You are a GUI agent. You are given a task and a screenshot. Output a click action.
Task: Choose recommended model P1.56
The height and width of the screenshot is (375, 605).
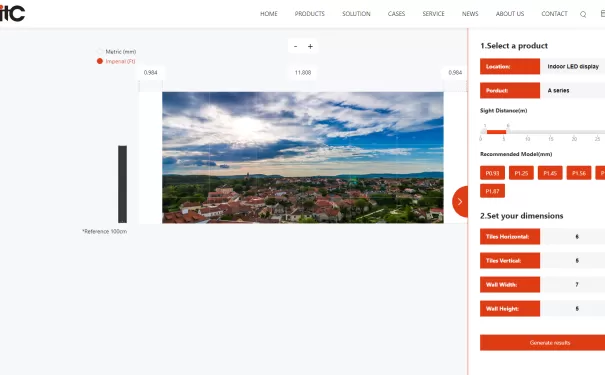[579, 173]
